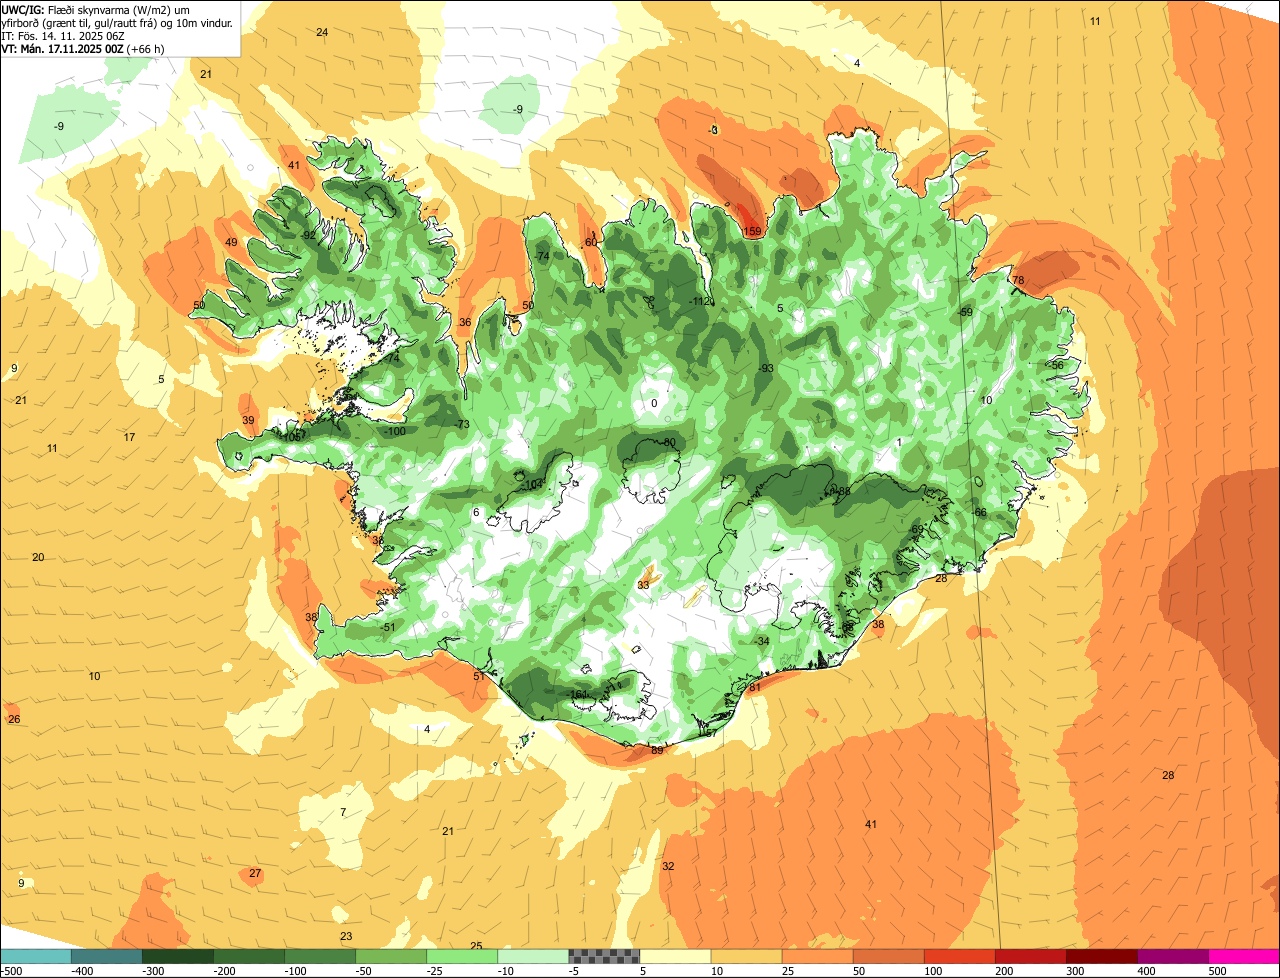The height and width of the screenshot is (978, 1280).
Task: Click the dark maroon swatch between 300 and 400
Action: tap(1102, 956)
